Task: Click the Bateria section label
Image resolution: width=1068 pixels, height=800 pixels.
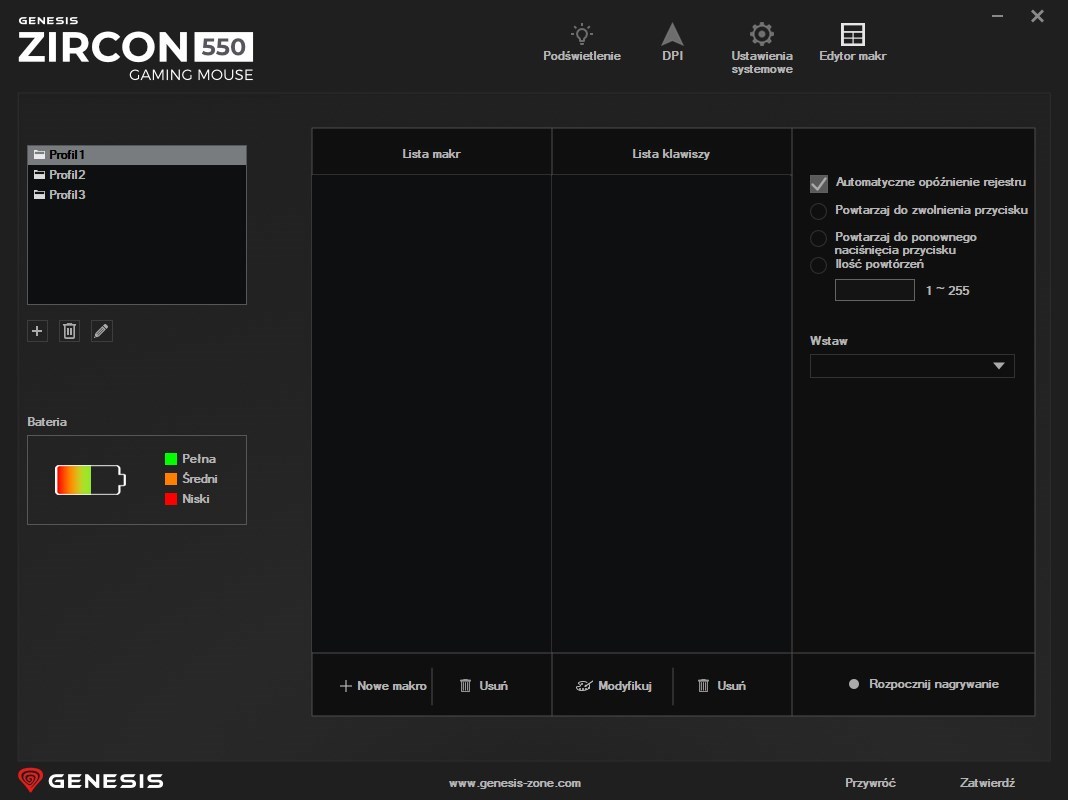Action: point(47,421)
